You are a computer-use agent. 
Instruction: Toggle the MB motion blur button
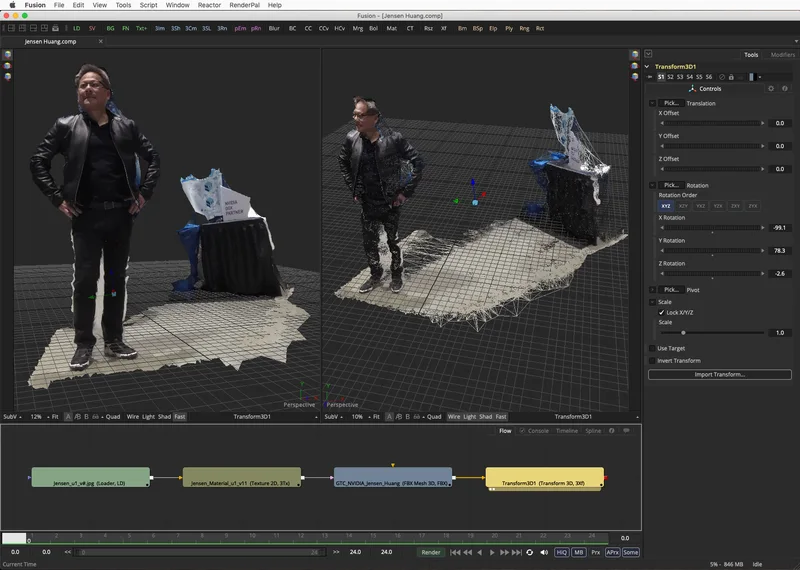[578, 552]
